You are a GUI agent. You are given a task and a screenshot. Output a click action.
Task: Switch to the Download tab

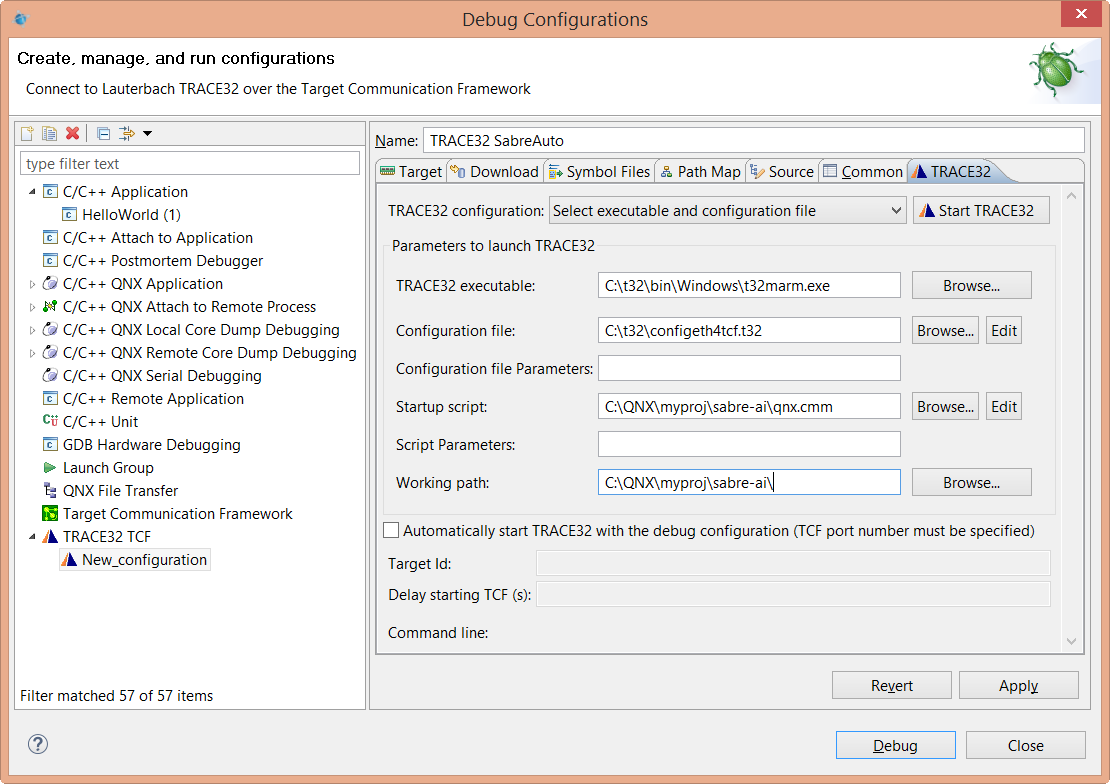(495, 171)
